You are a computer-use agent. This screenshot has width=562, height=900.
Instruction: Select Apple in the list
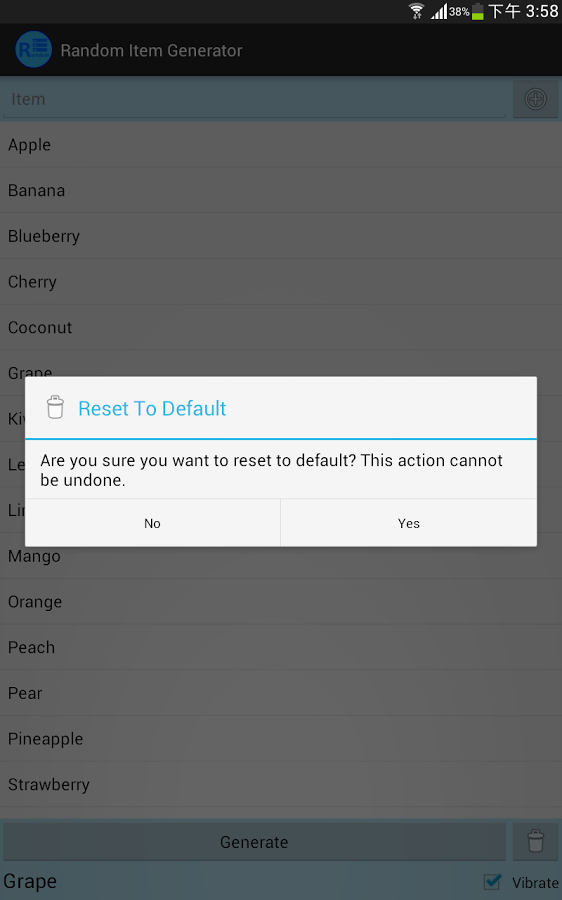pos(281,145)
